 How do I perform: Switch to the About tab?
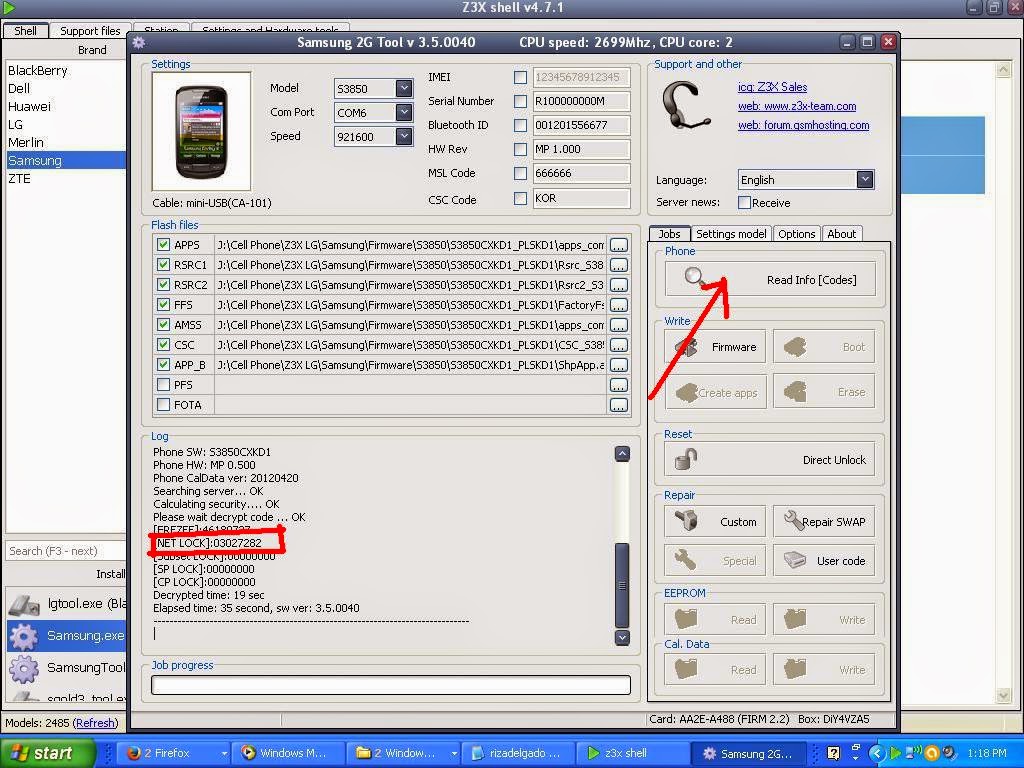[841, 234]
